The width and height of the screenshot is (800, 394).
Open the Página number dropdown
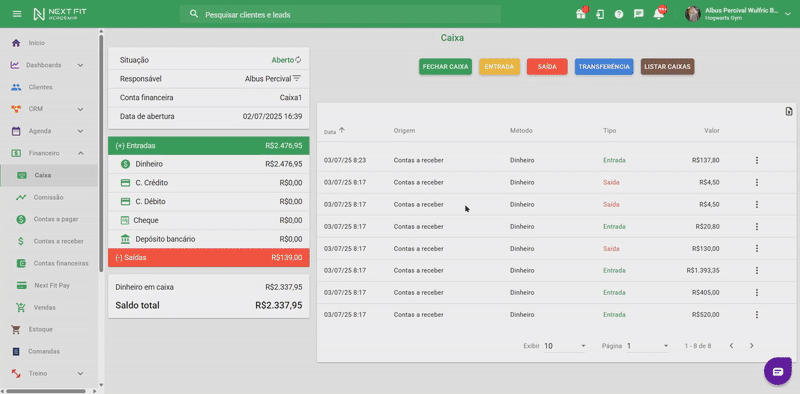(647, 346)
